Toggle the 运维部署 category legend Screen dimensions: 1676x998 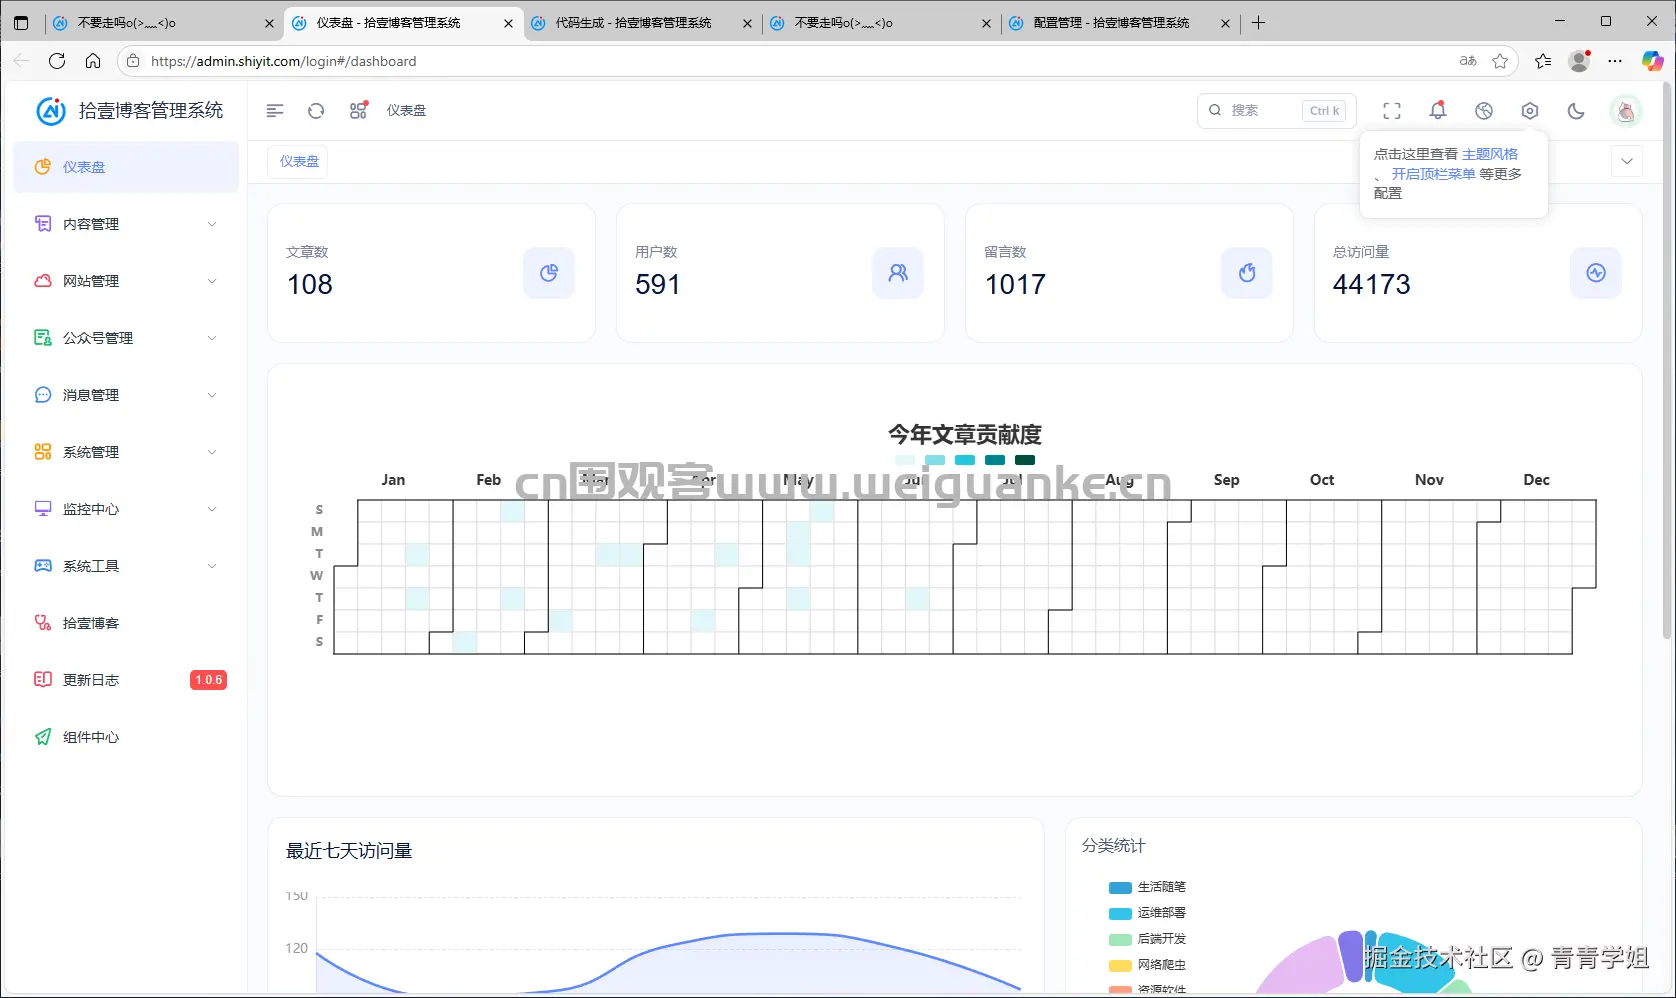(1147, 913)
